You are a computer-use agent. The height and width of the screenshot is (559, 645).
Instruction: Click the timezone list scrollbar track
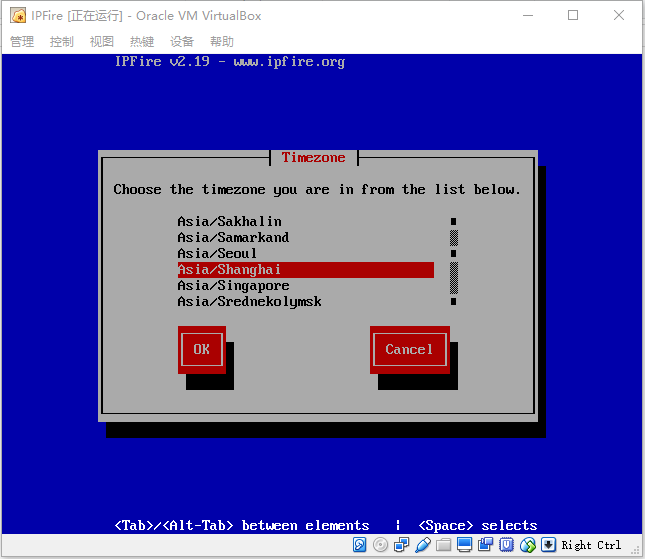[x=454, y=262]
